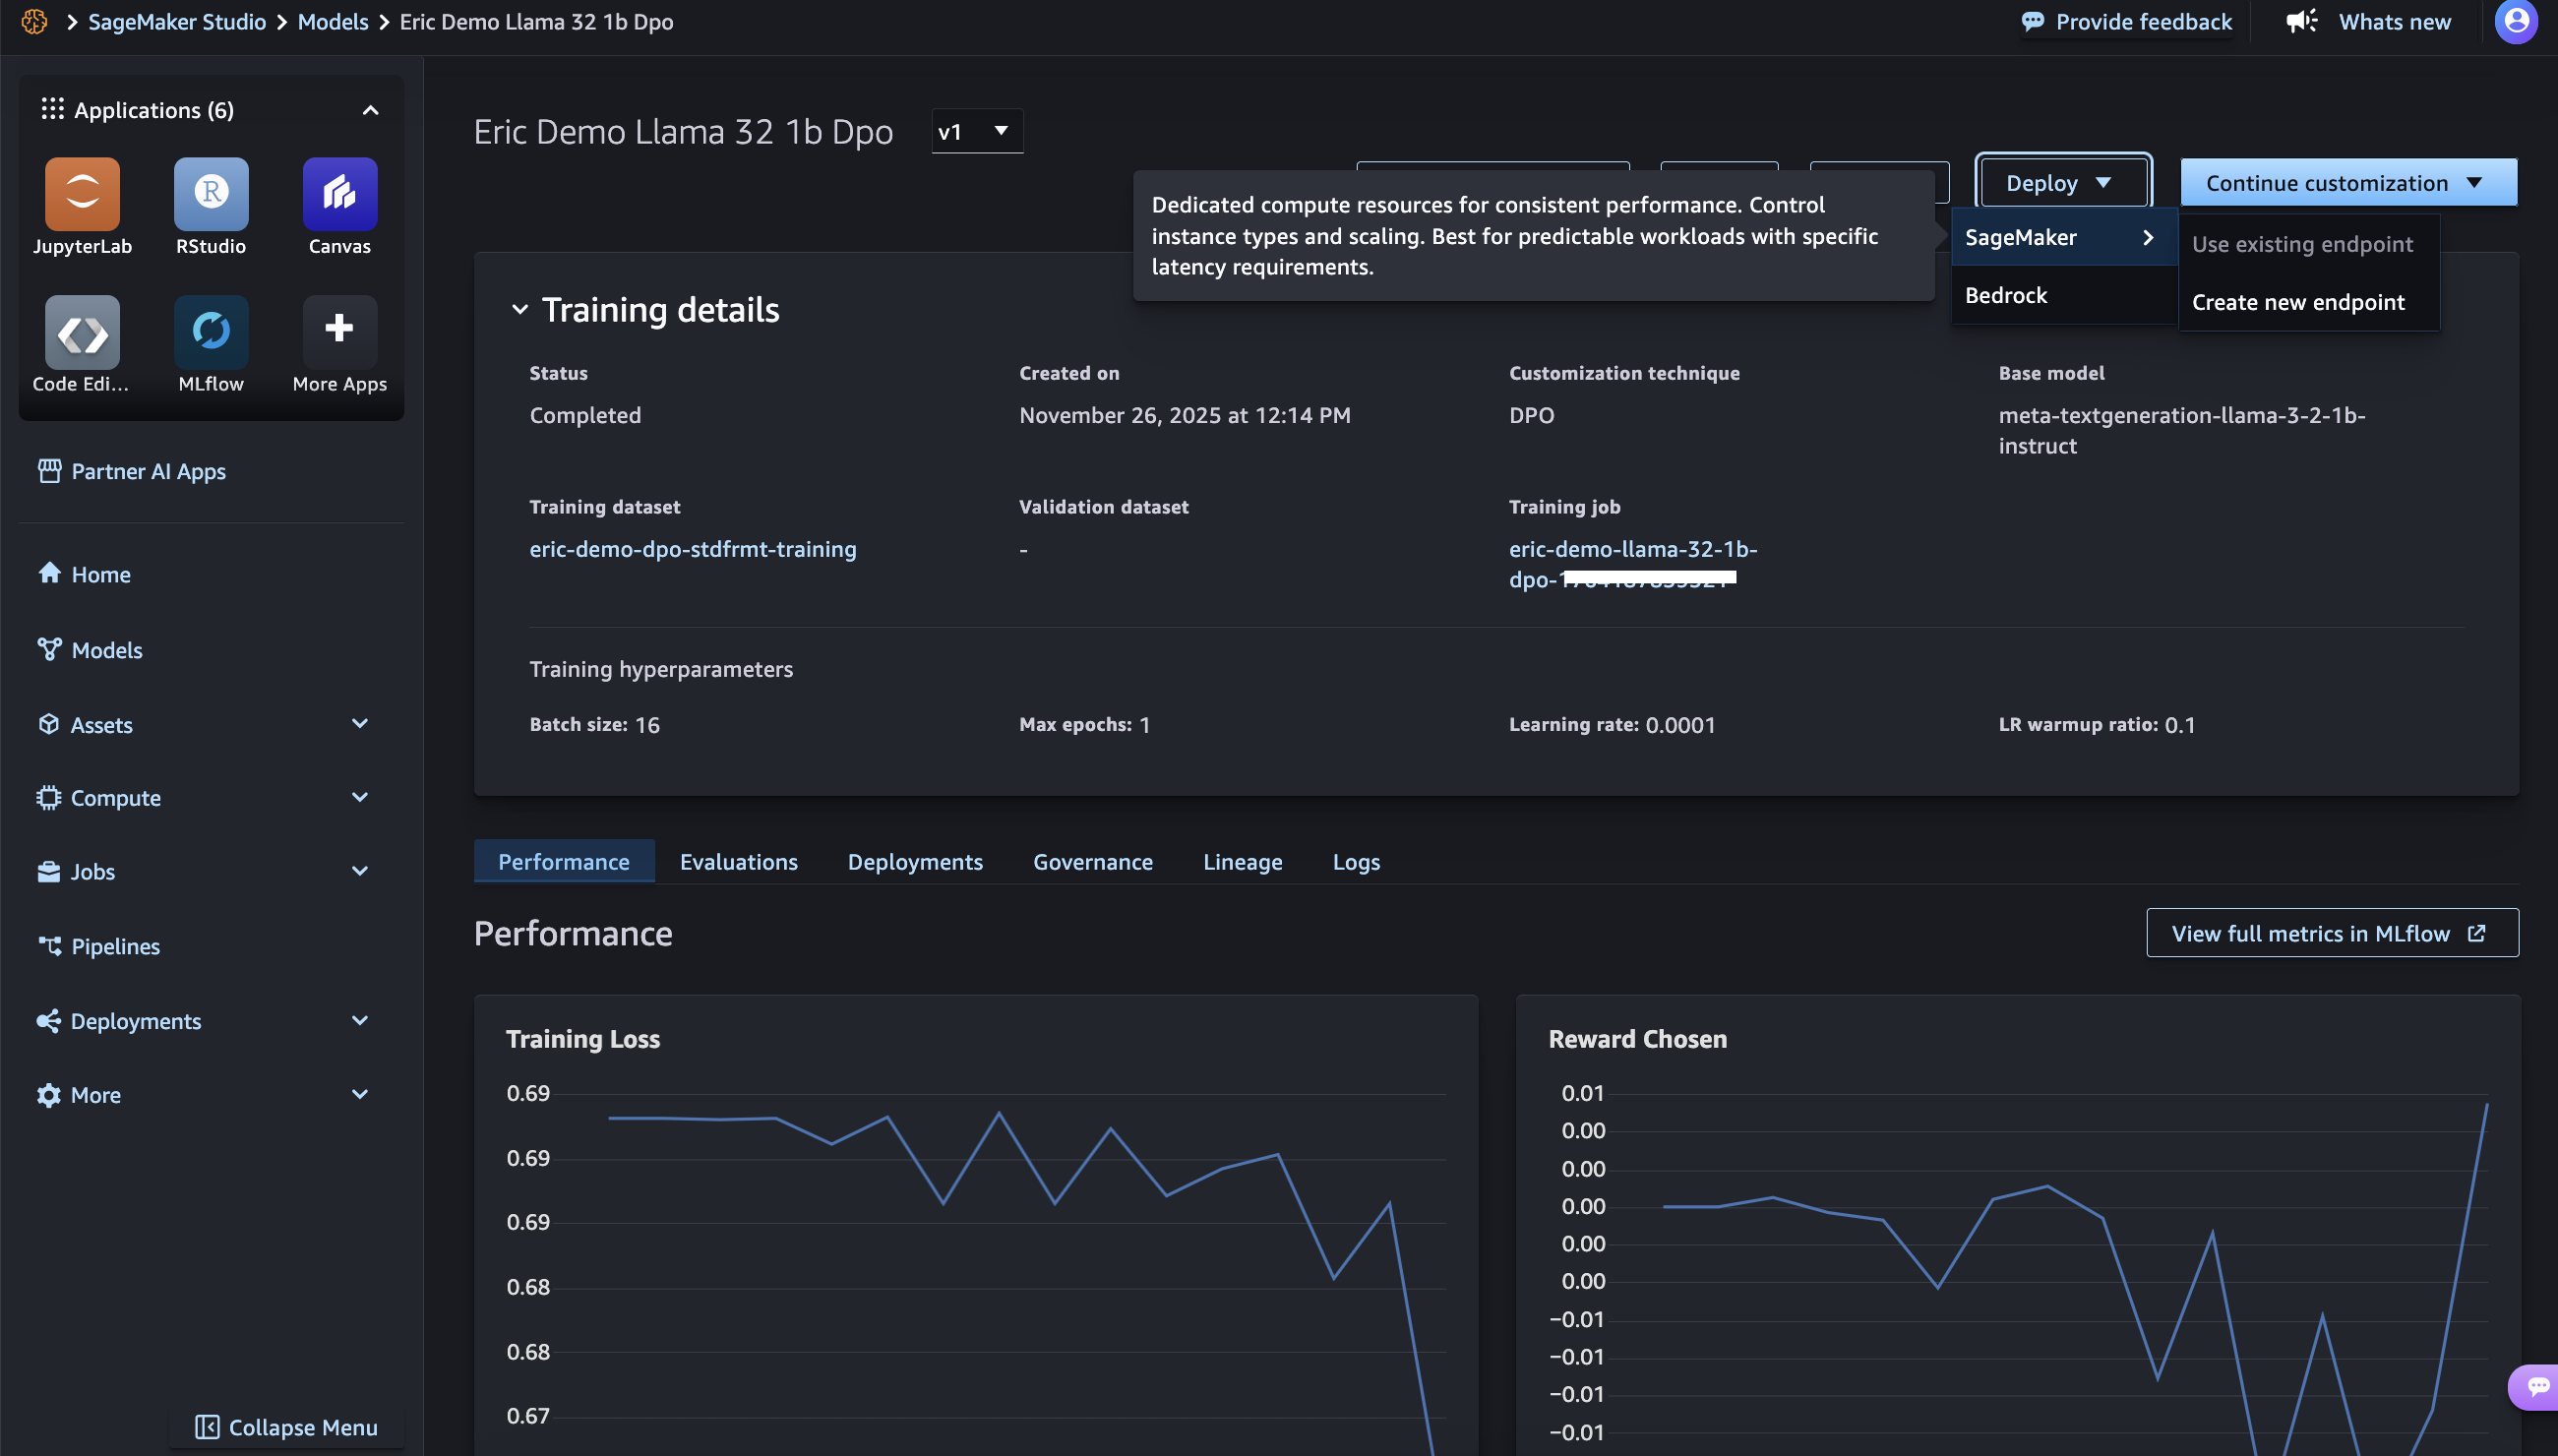Click external link icon beside MLflow metrics
Viewport: 2558px width, 1456px height.
[2477, 933]
